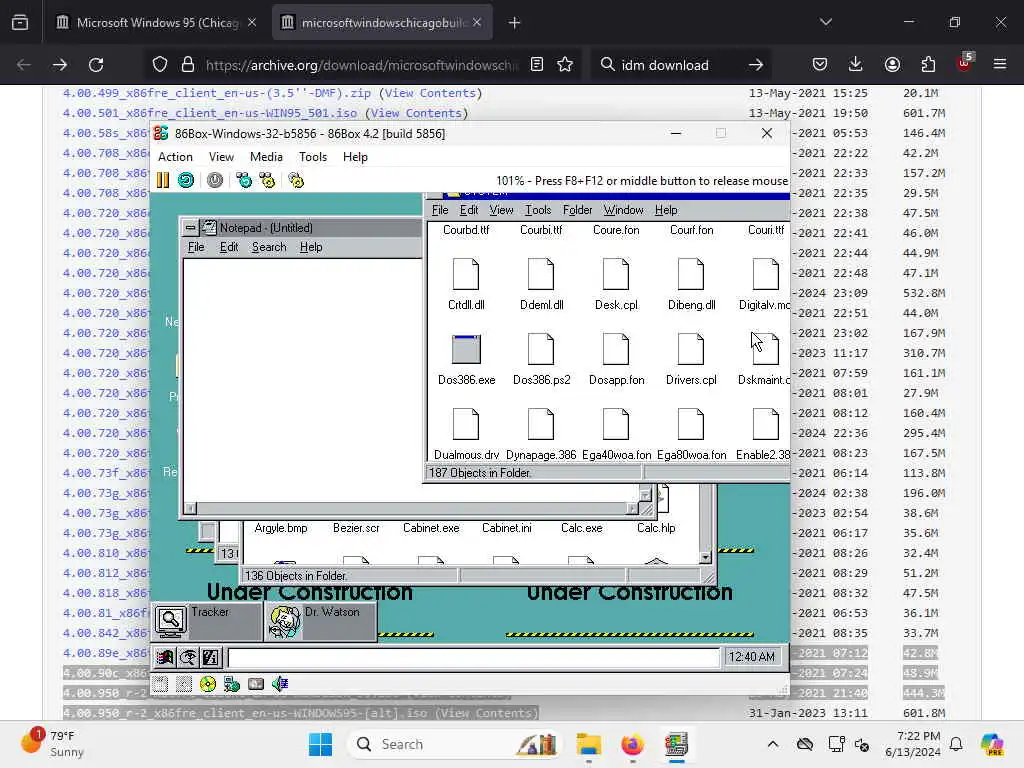This screenshot has width=1024, height=768.
Task: Open the 86Box Tools menu
Action: tap(313, 157)
